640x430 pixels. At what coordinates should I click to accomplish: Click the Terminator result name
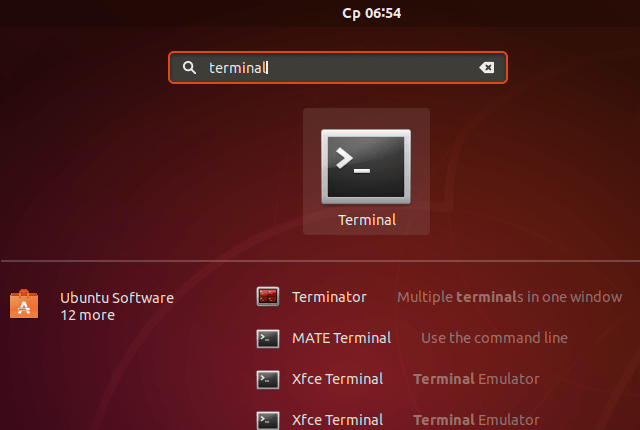pyautogui.click(x=329, y=297)
